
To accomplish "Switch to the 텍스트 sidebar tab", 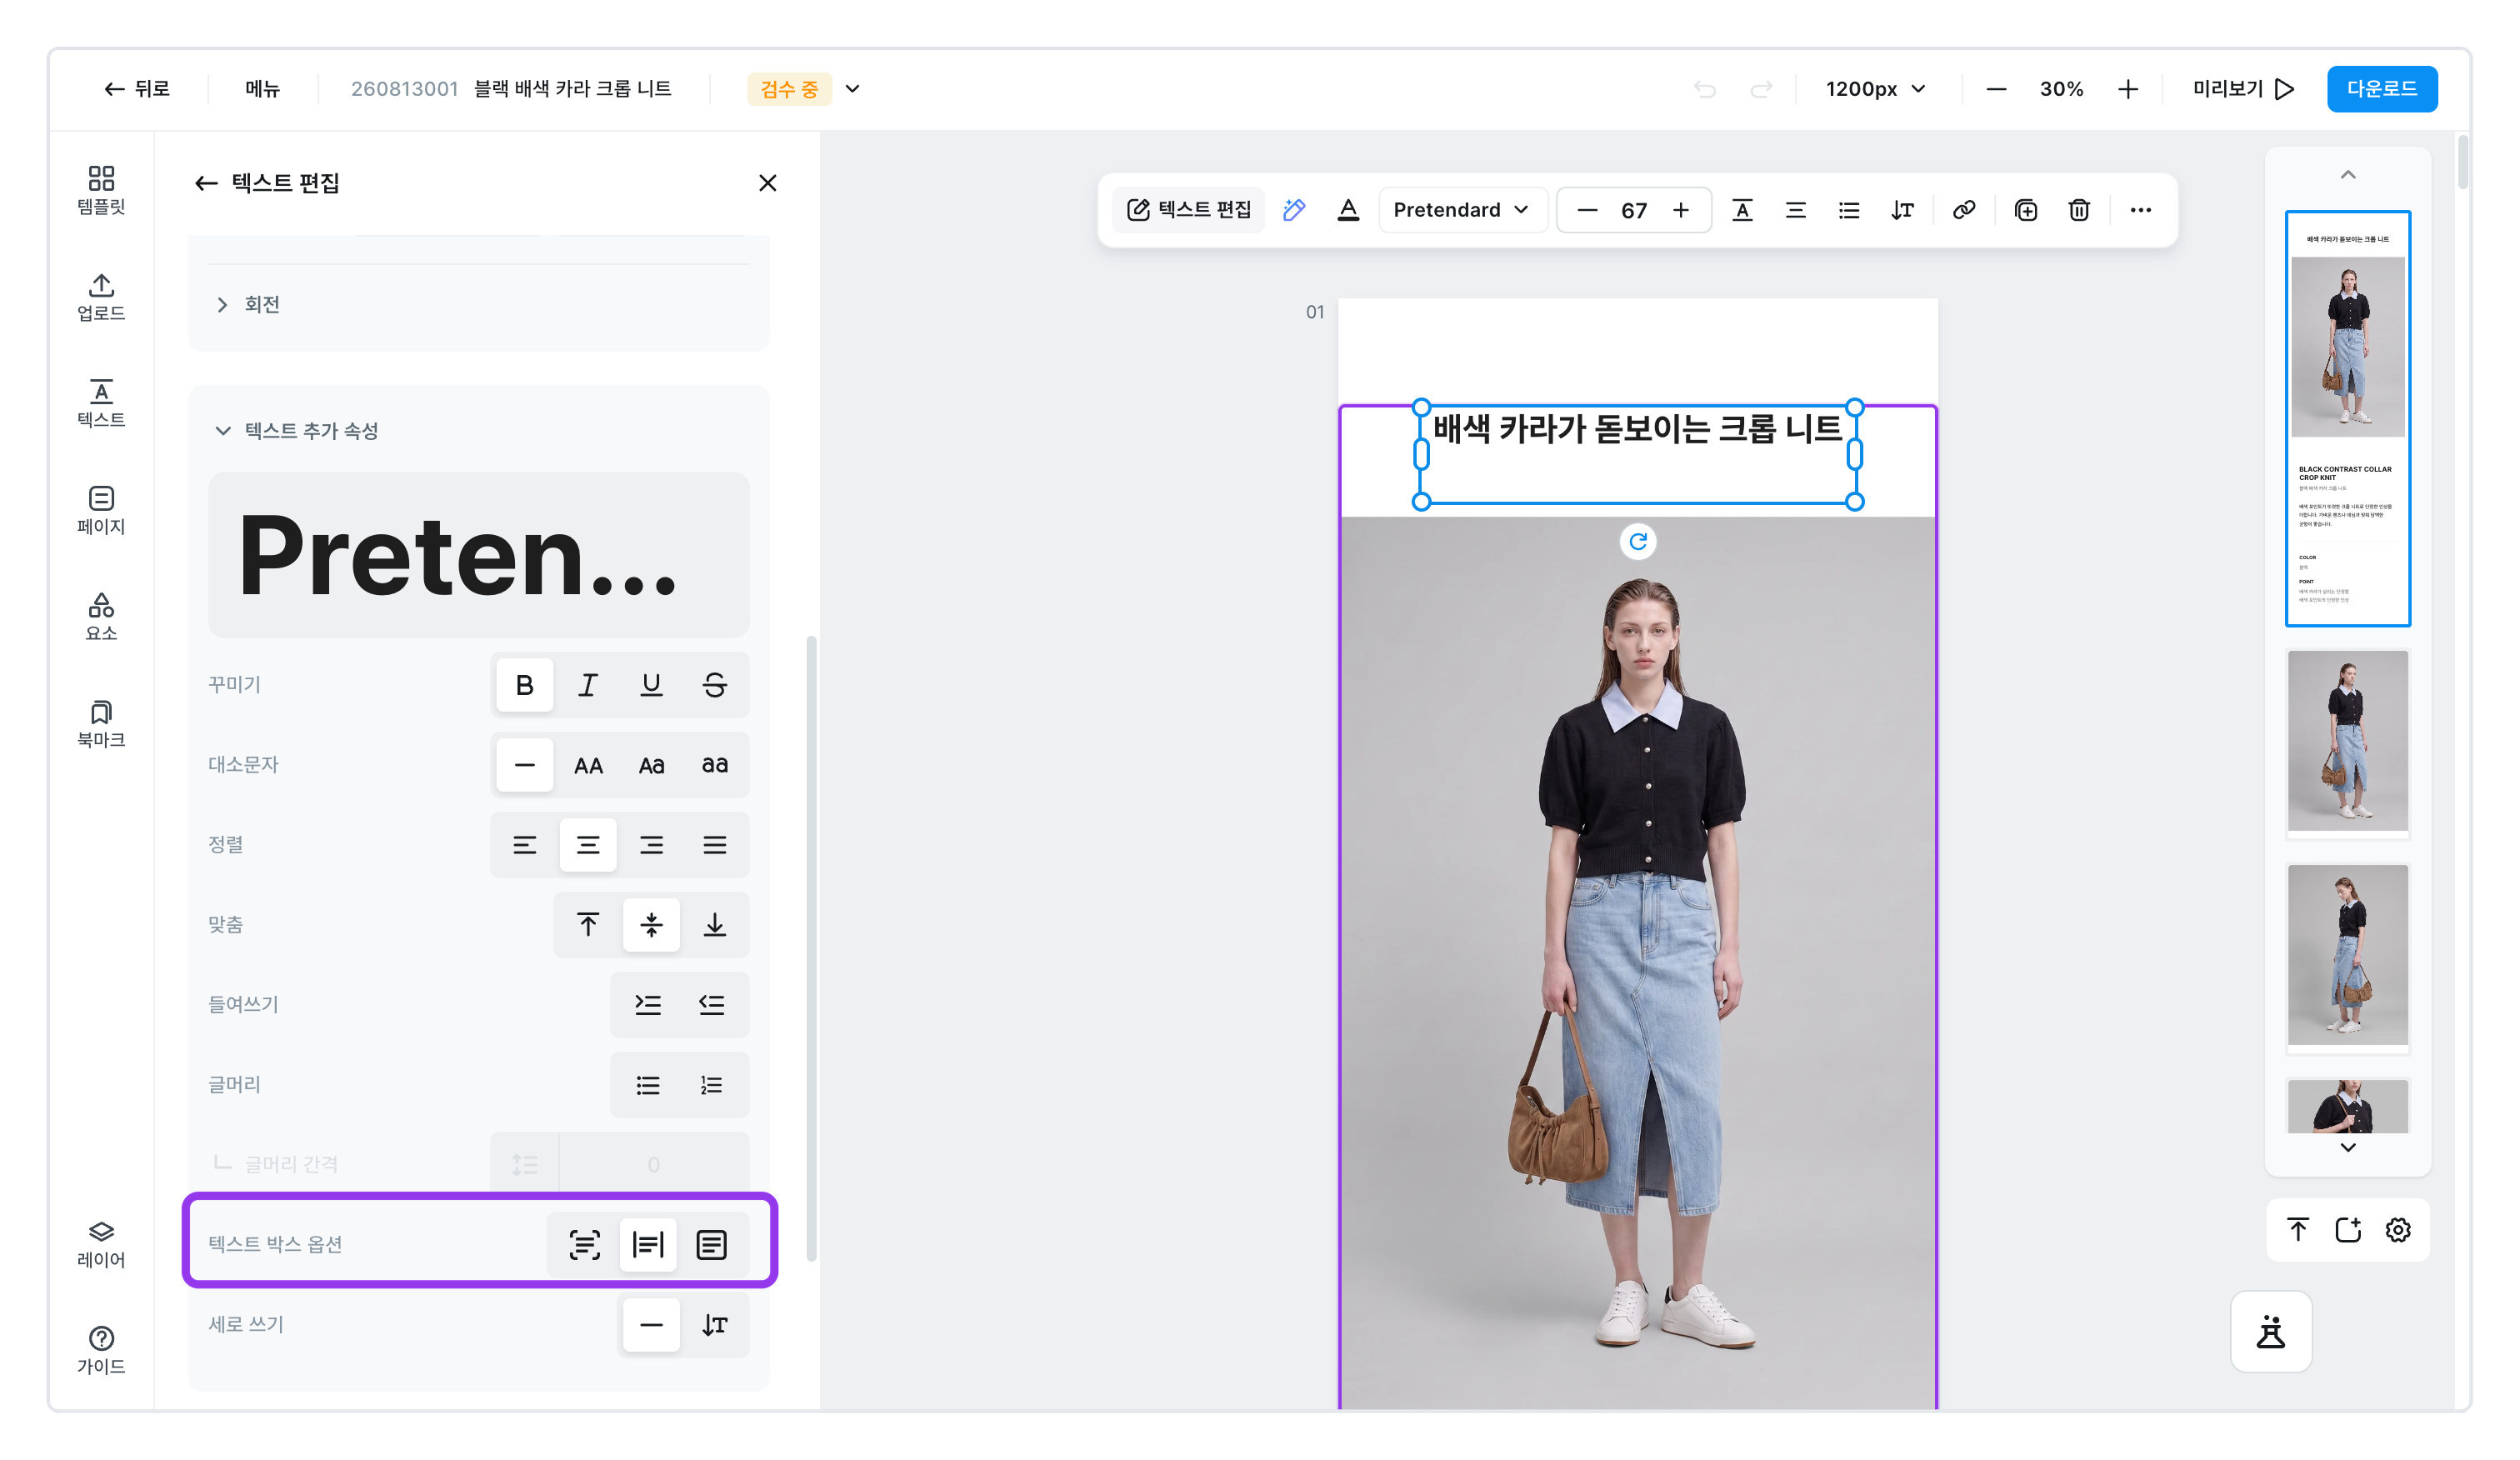I will 101,403.
